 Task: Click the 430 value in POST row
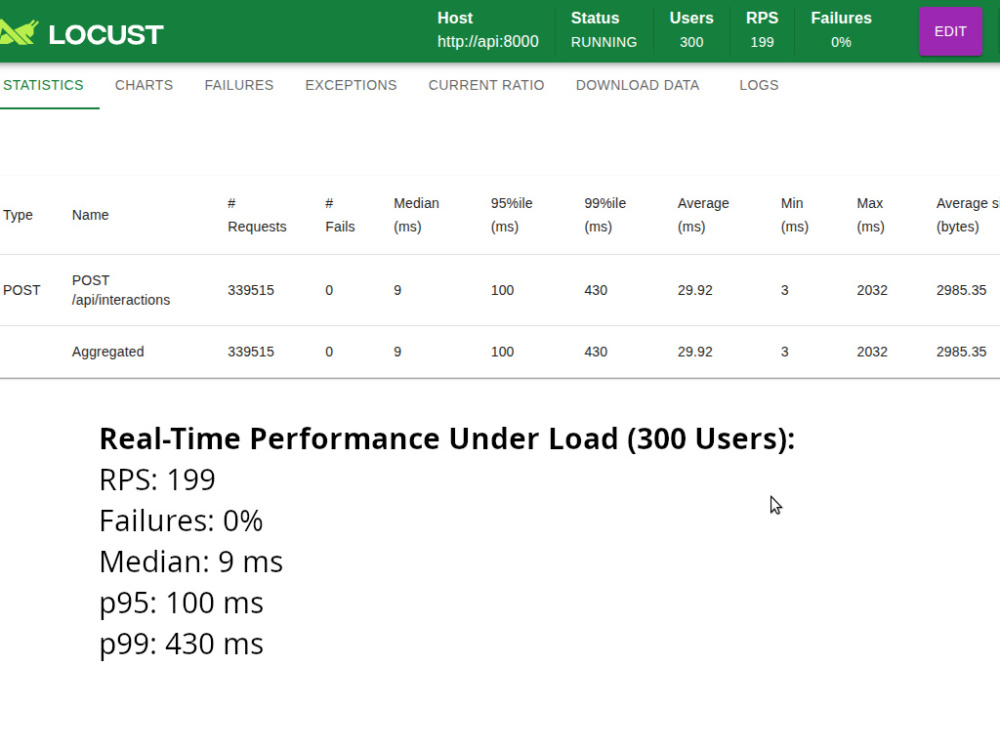[596, 290]
